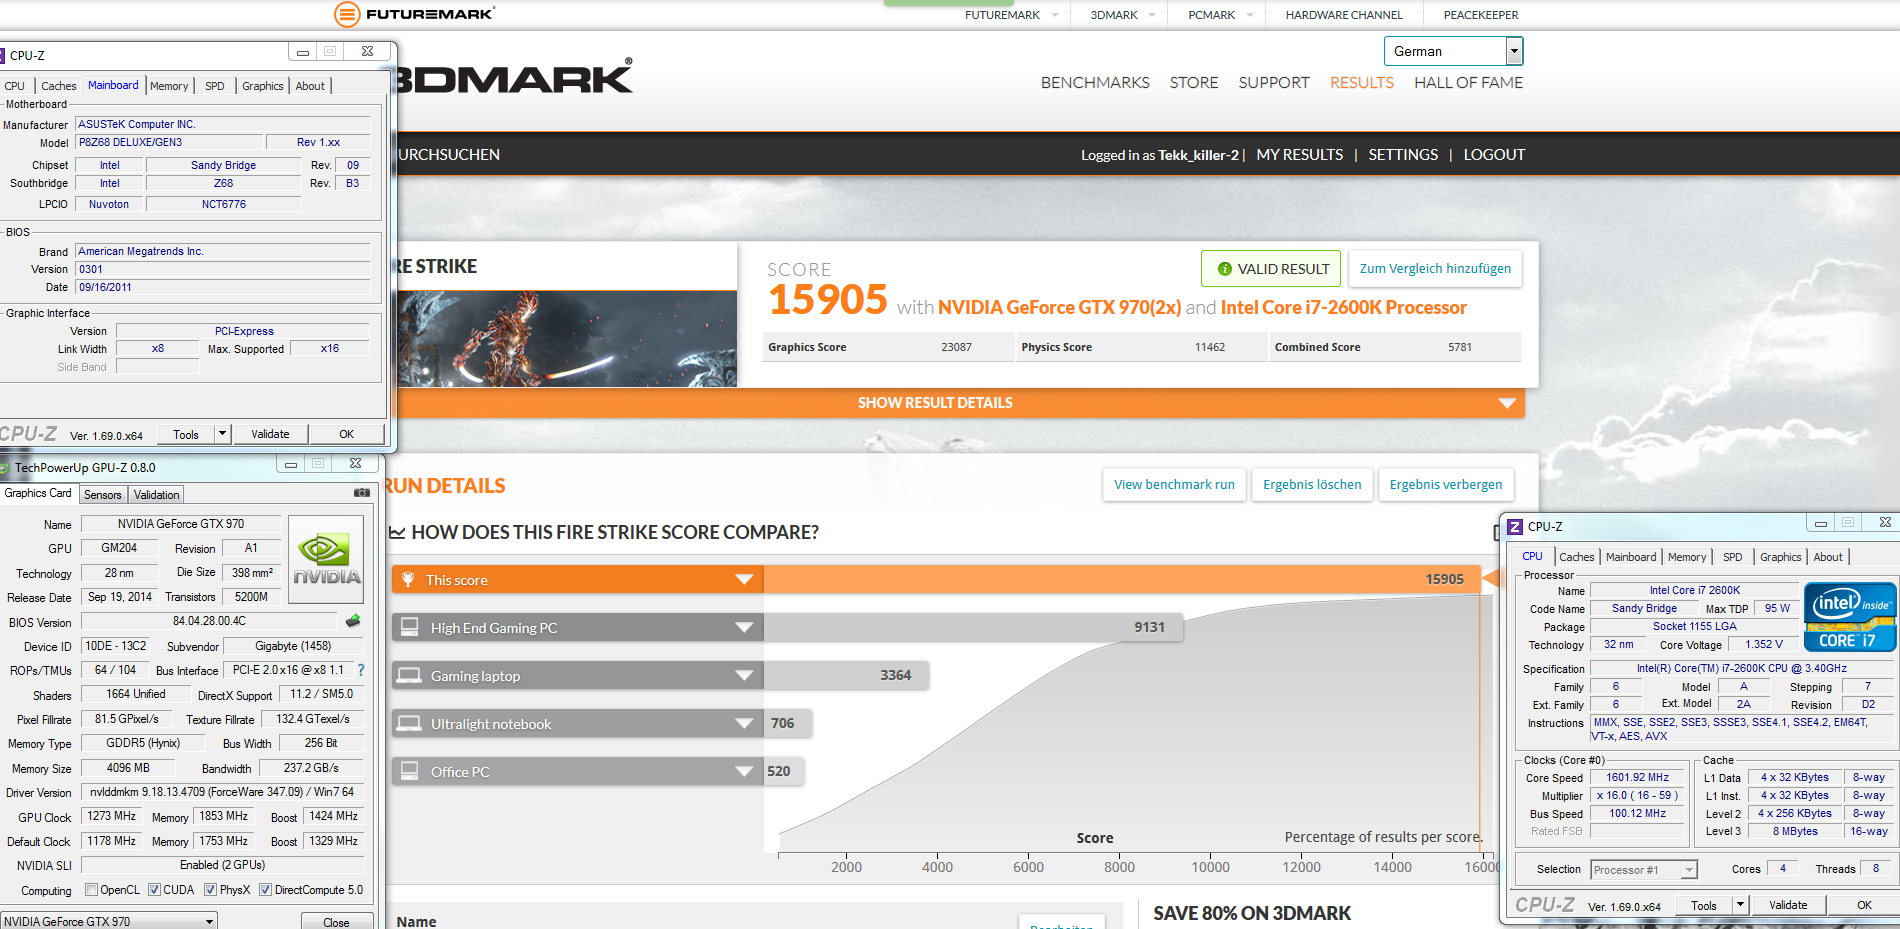Toggle the DirectCompute 5.0 checkbox

click(265, 890)
